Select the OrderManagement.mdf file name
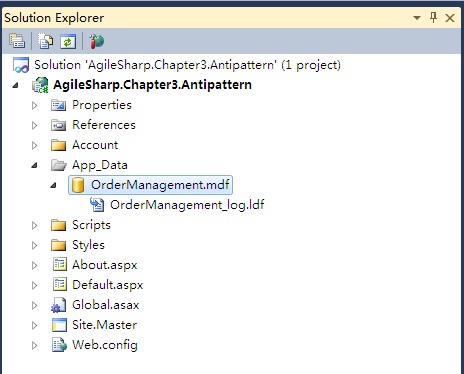This screenshot has width=464, height=374. coord(160,185)
